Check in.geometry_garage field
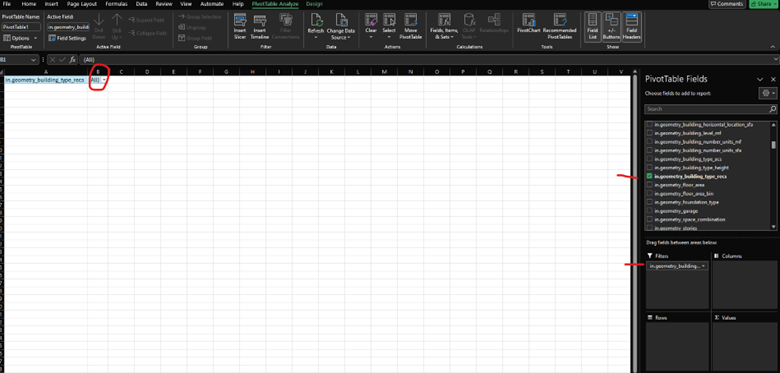The image size is (780, 373). coord(649,211)
